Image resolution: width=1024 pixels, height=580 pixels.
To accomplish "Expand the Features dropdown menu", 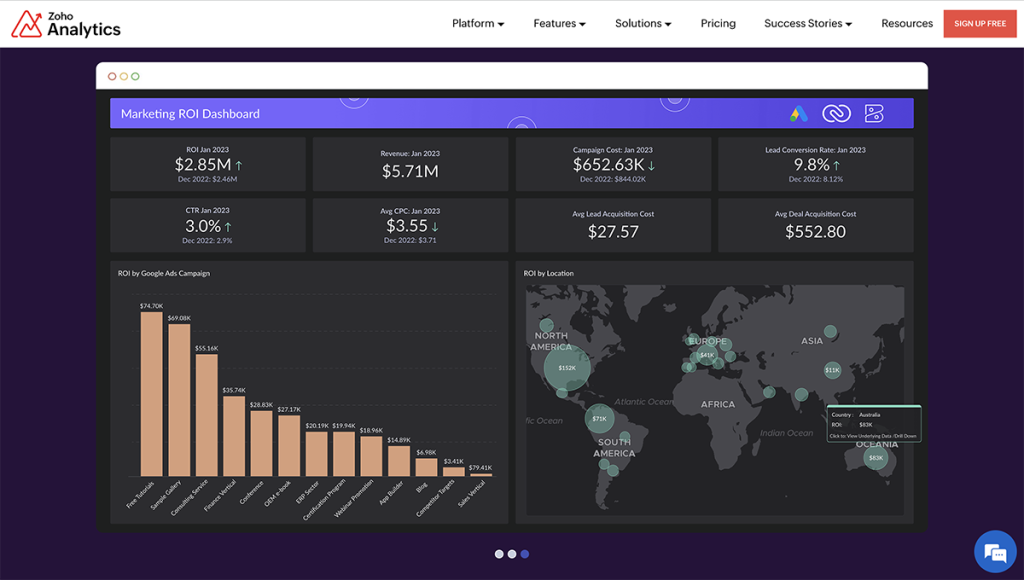I will point(559,24).
